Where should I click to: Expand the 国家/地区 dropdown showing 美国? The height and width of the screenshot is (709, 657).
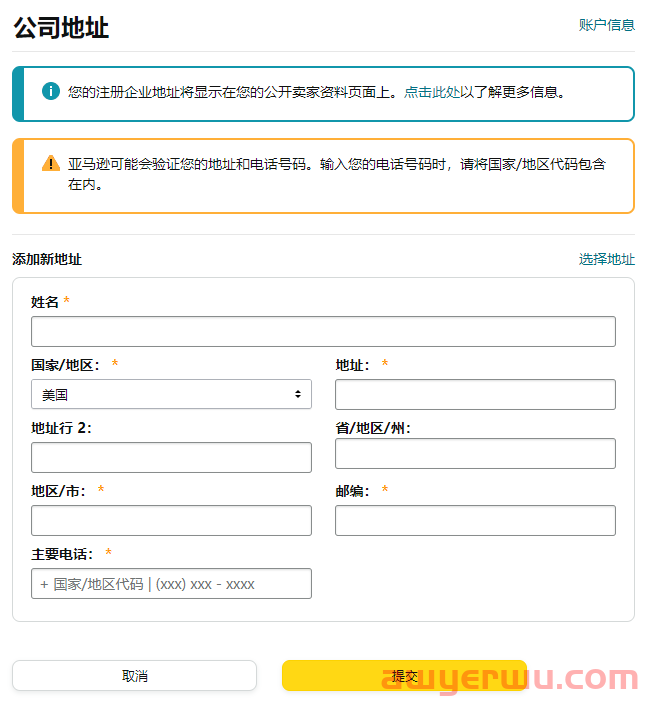171,395
